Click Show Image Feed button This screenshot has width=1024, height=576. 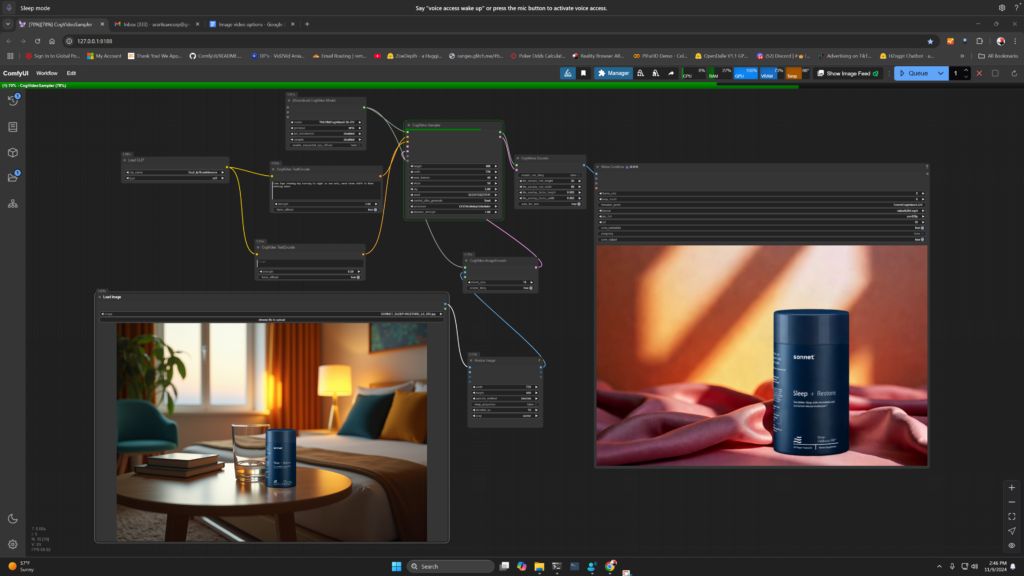point(848,73)
